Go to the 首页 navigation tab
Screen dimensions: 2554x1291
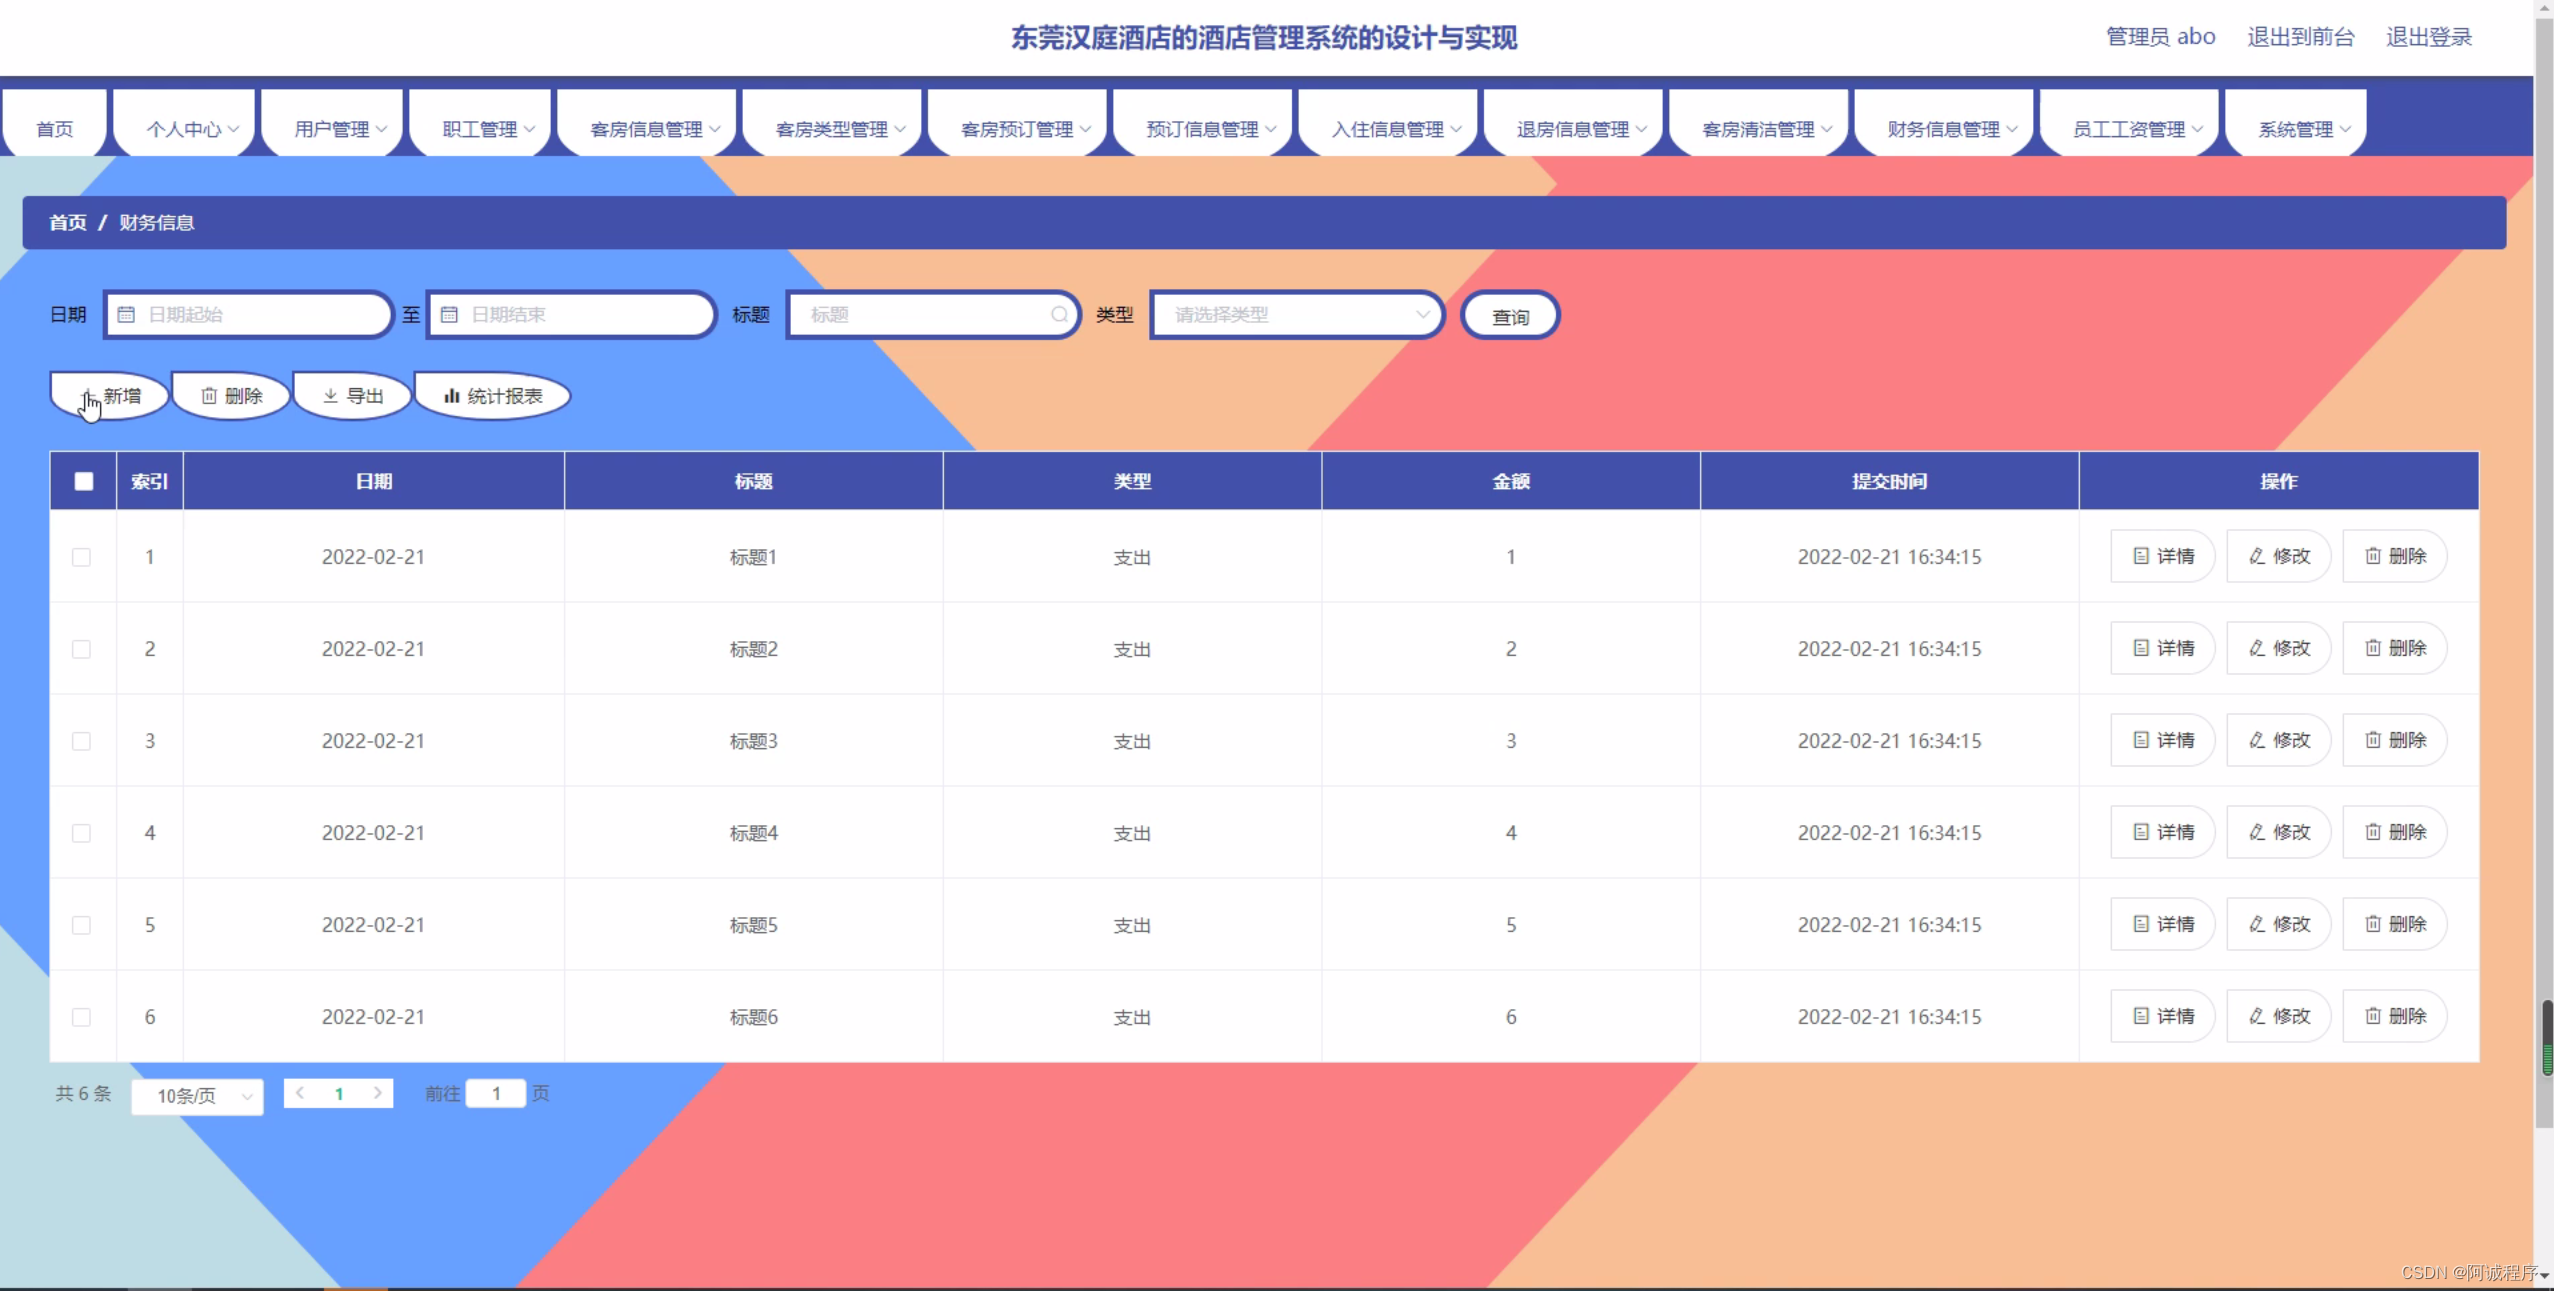[55, 129]
